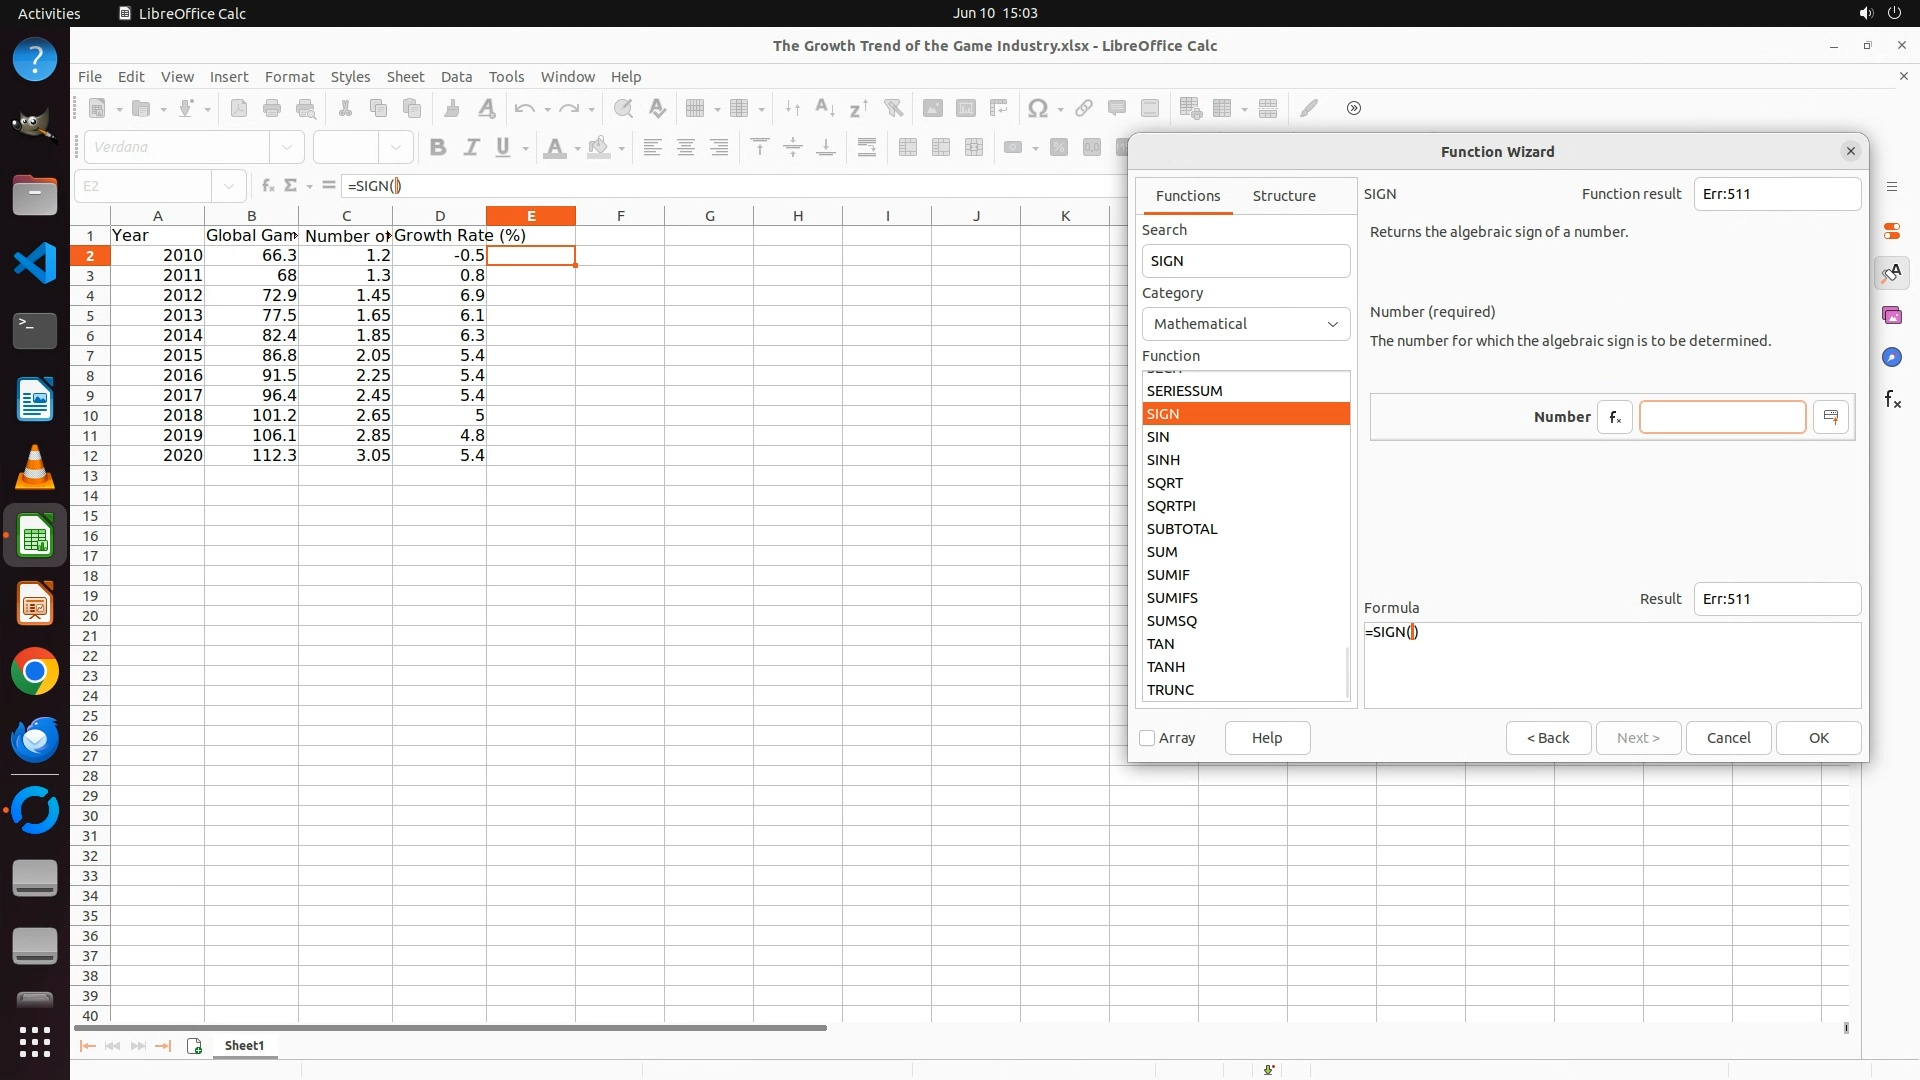
Task: Switch to the Structure tab
Action: (1284, 195)
